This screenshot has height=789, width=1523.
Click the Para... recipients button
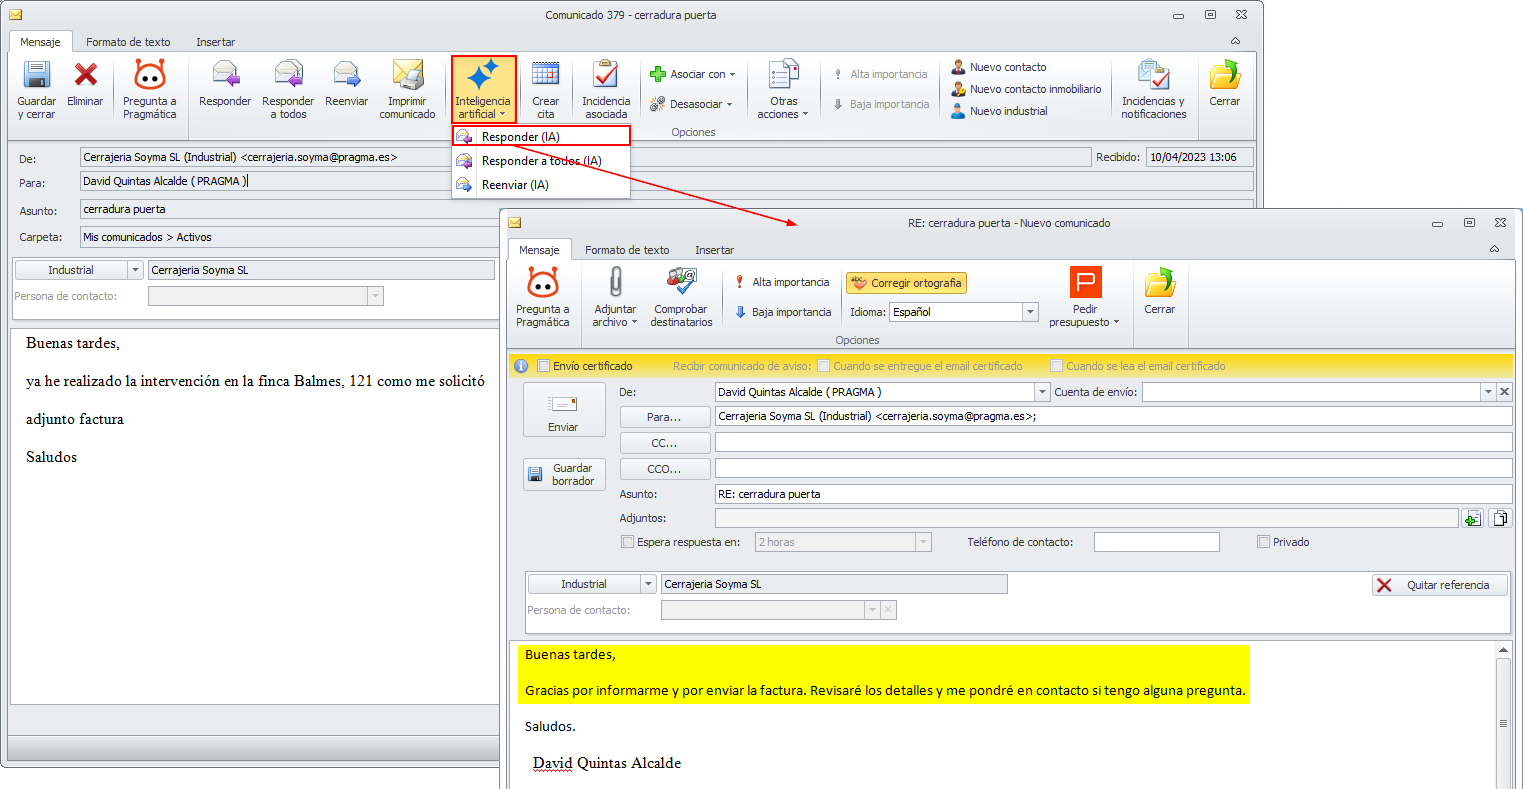coord(665,417)
